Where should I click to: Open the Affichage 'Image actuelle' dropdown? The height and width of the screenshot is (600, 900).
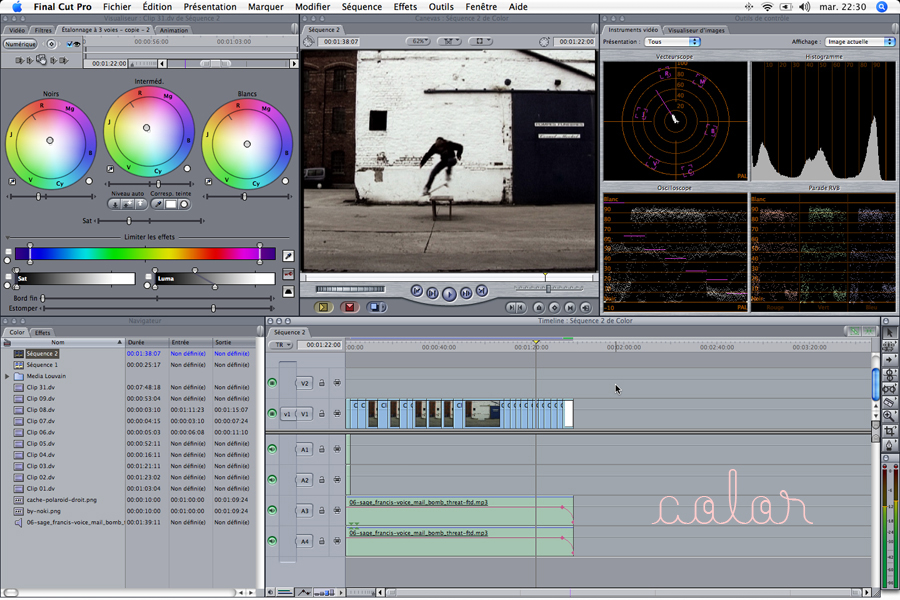coord(860,42)
